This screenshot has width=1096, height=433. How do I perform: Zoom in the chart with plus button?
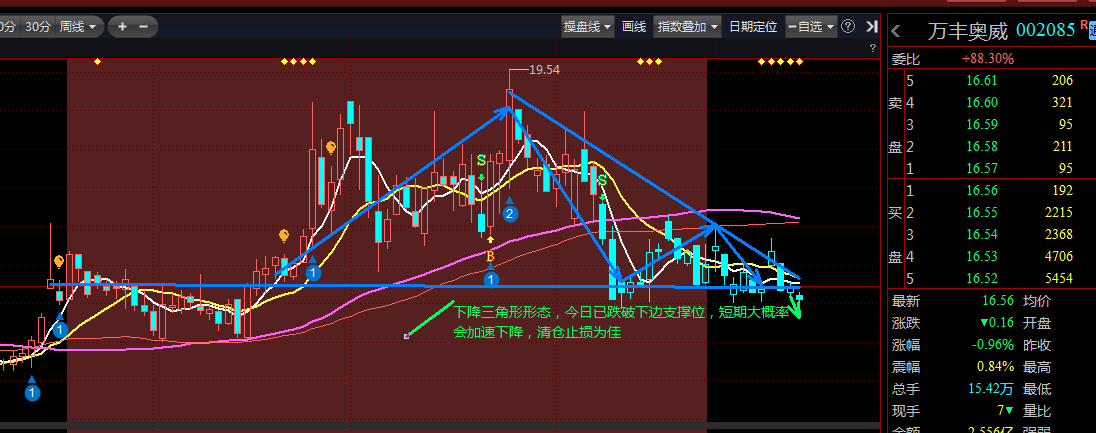click(x=122, y=27)
